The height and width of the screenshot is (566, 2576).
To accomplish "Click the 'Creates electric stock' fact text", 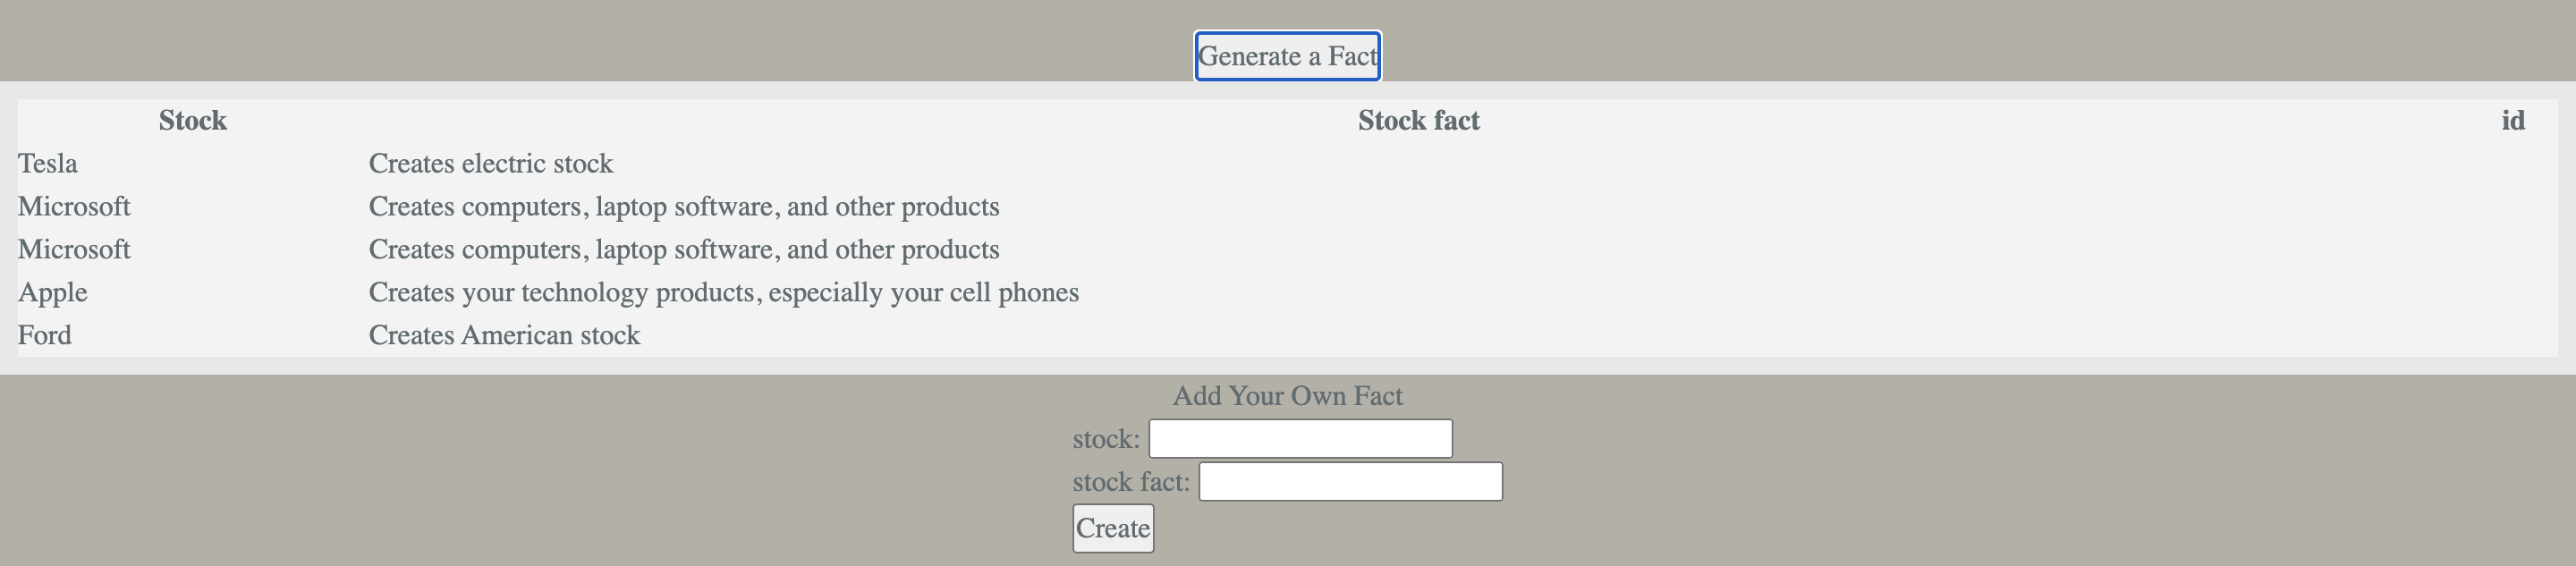I will (490, 164).
